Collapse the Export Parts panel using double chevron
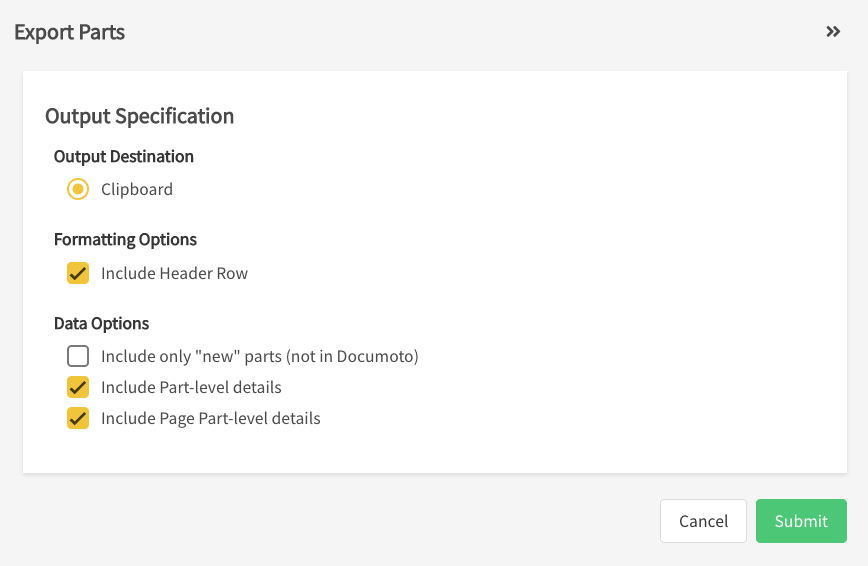This screenshot has width=868, height=566. click(x=833, y=32)
